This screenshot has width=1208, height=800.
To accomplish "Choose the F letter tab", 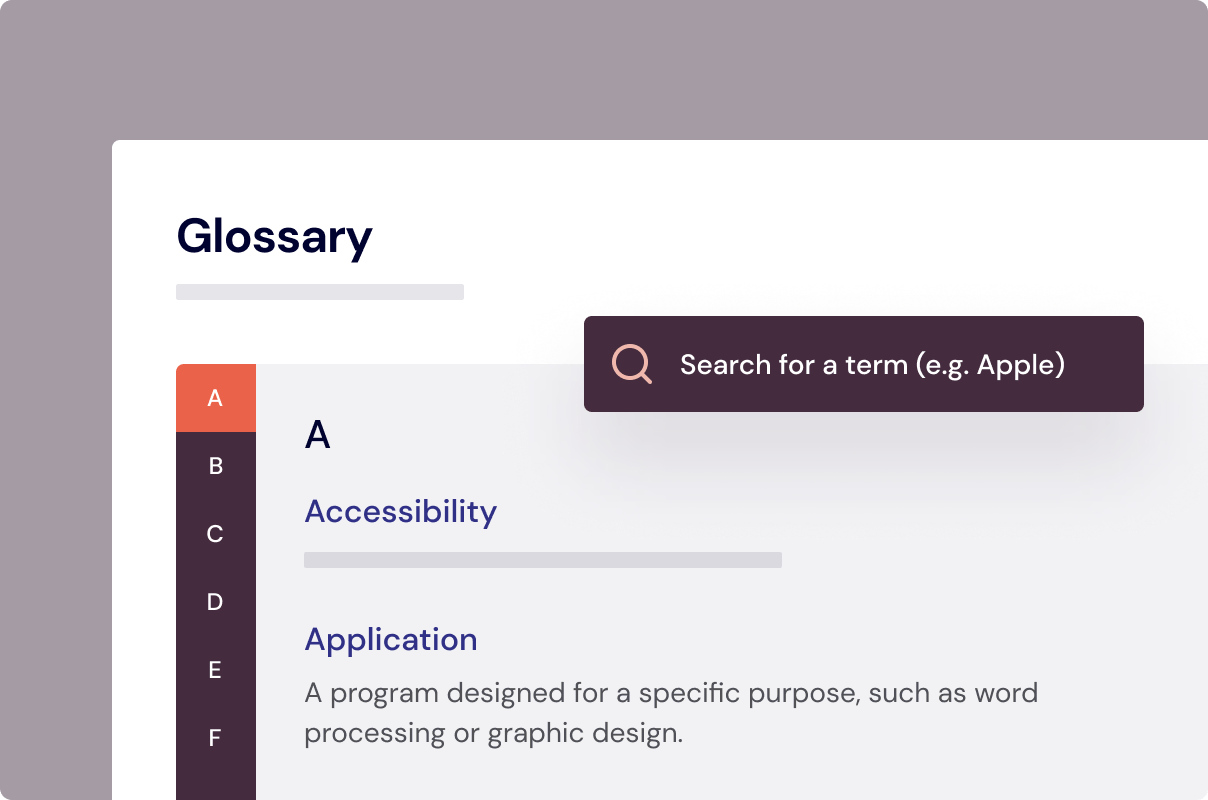I will (x=215, y=738).
